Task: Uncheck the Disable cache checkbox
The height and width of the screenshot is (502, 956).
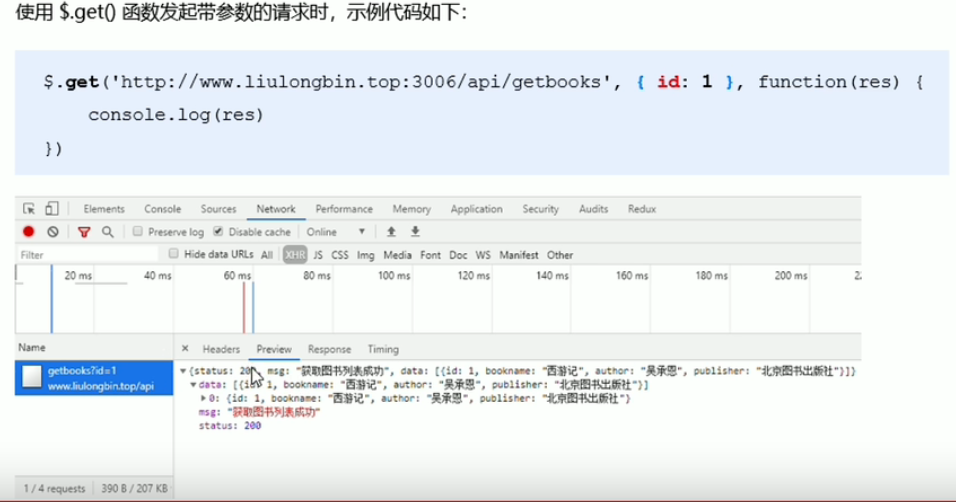Action: (x=218, y=232)
